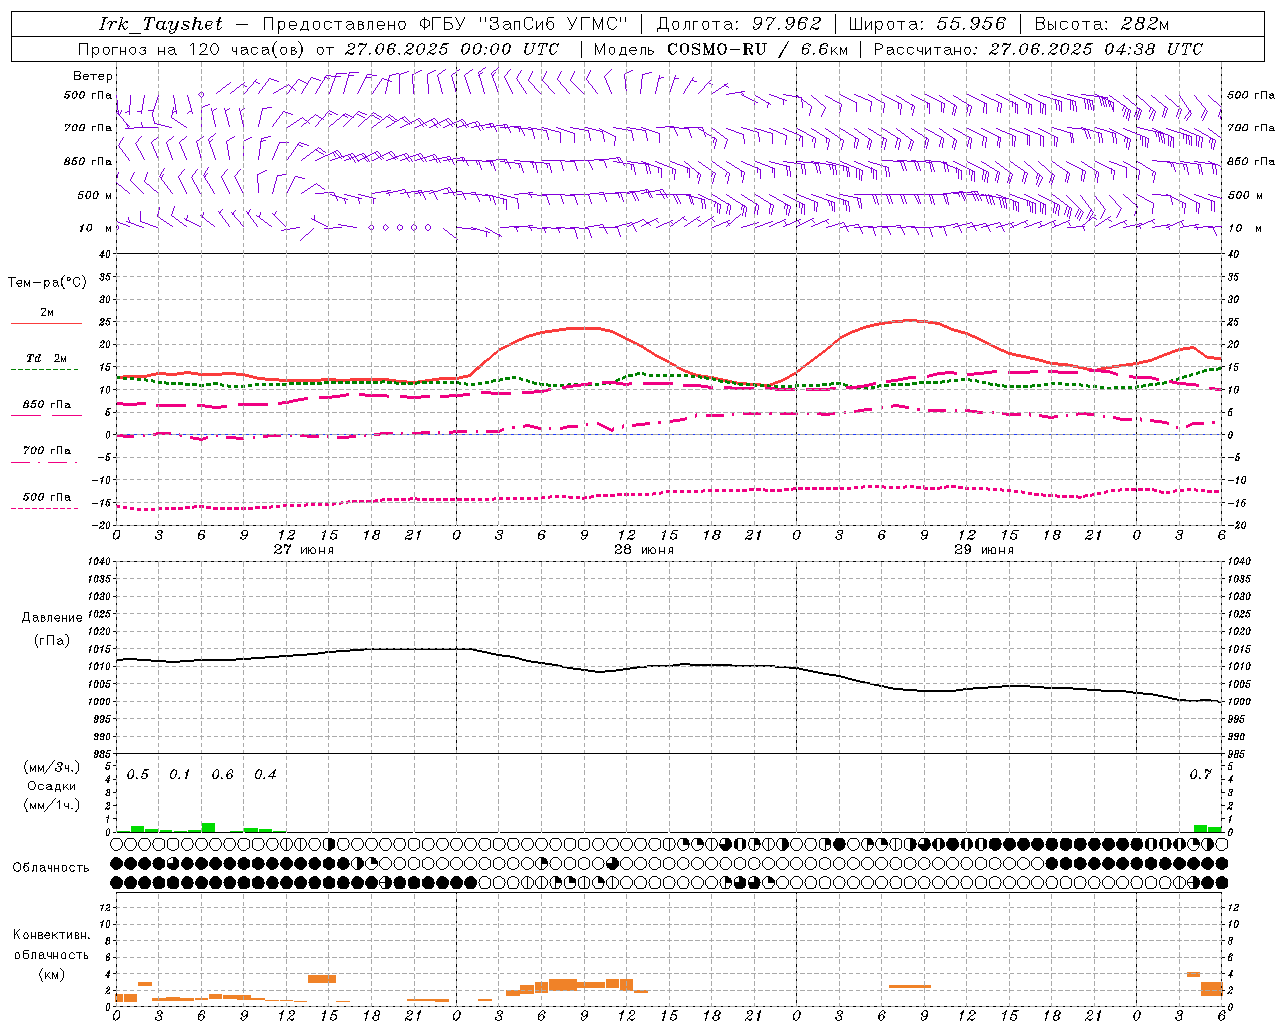This screenshot has width=1280, height=1024.
Task: Click the "Широта: 55.956" header field
Action: [x=927, y=24]
